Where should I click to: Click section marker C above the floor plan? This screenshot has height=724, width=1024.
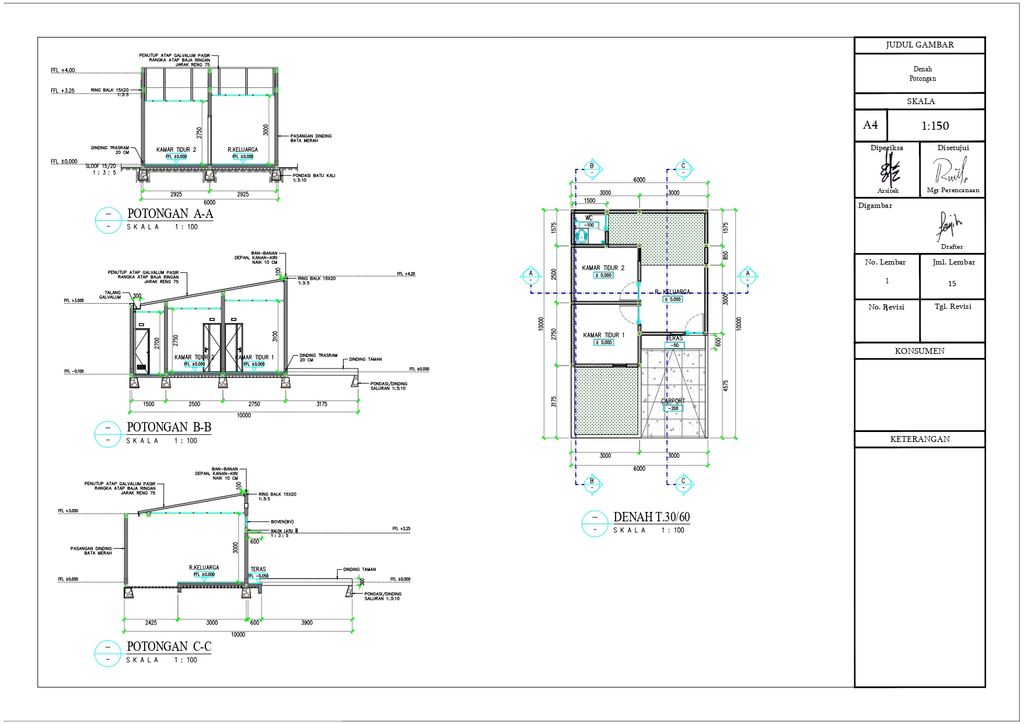click(683, 167)
